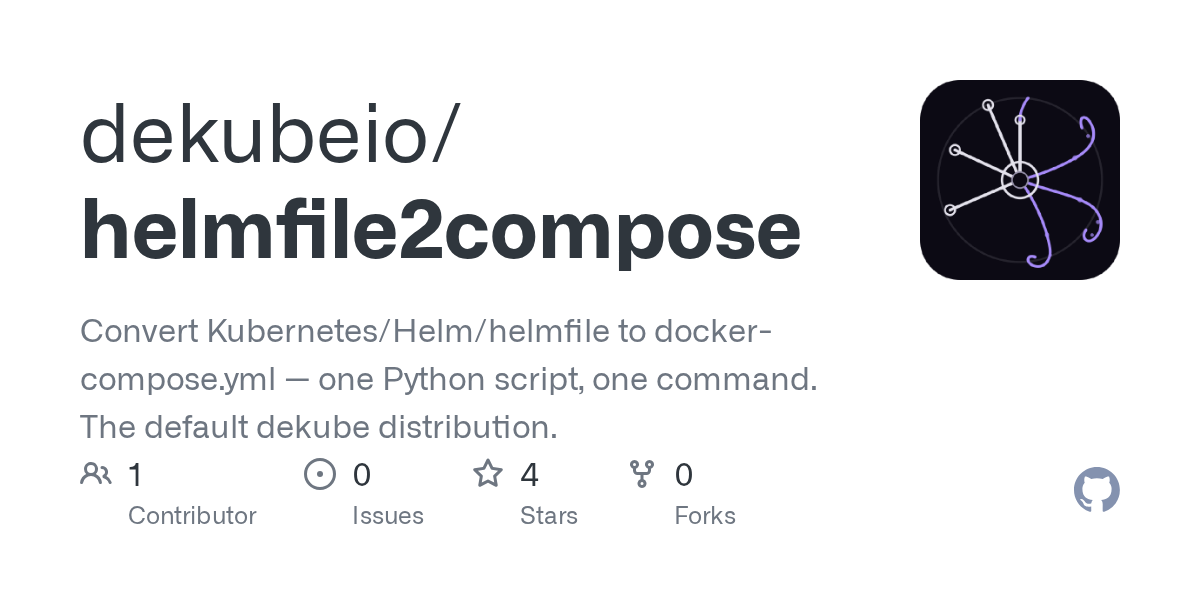The width and height of the screenshot is (1200, 600).
Task: Open the helmfile2compose repository avatar image
Action: 1019,179
